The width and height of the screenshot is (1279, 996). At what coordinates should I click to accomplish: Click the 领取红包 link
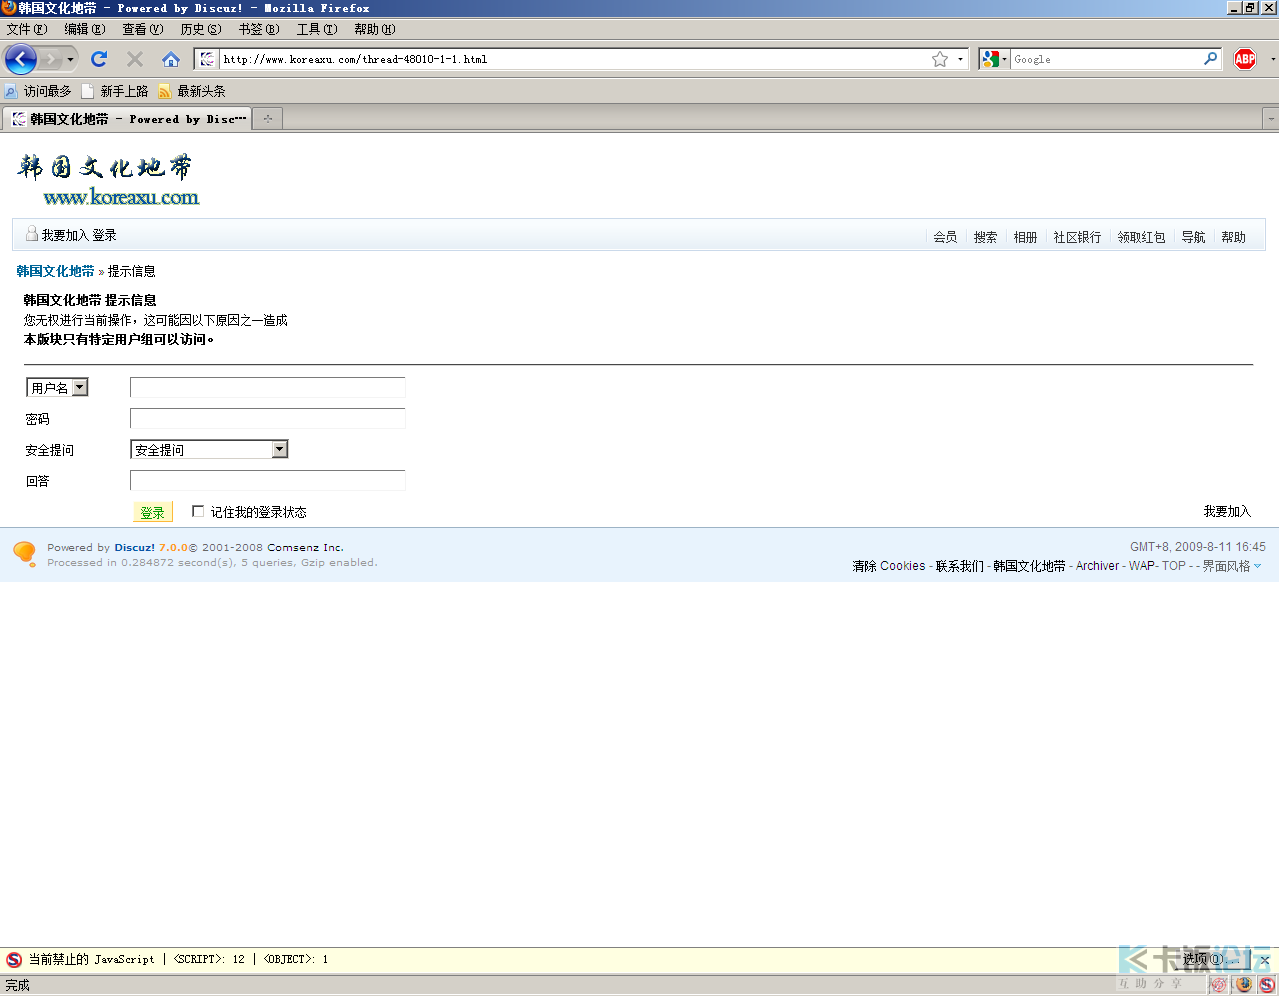point(1141,237)
